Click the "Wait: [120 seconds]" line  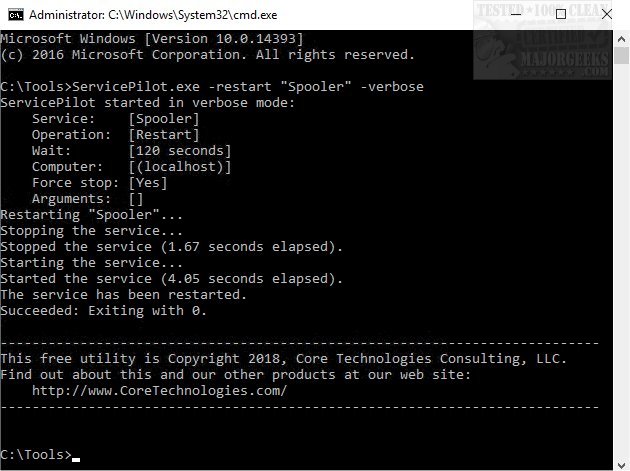click(131, 151)
